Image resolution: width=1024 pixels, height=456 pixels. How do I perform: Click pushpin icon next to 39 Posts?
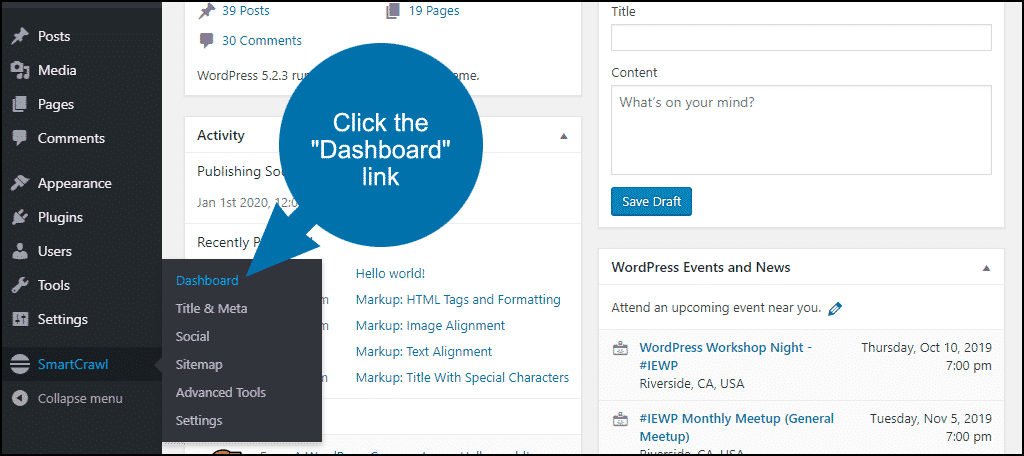[x=206, y=11]
